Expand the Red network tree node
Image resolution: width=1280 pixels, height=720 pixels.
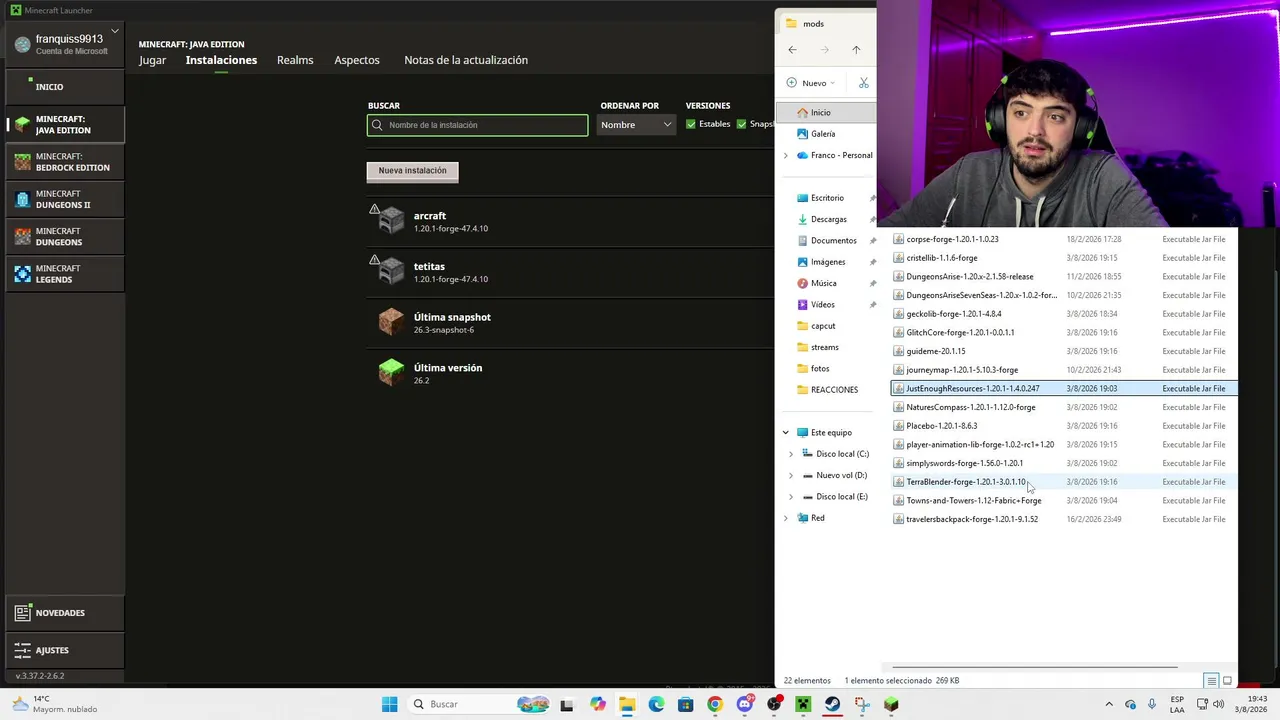coord(785,518)
